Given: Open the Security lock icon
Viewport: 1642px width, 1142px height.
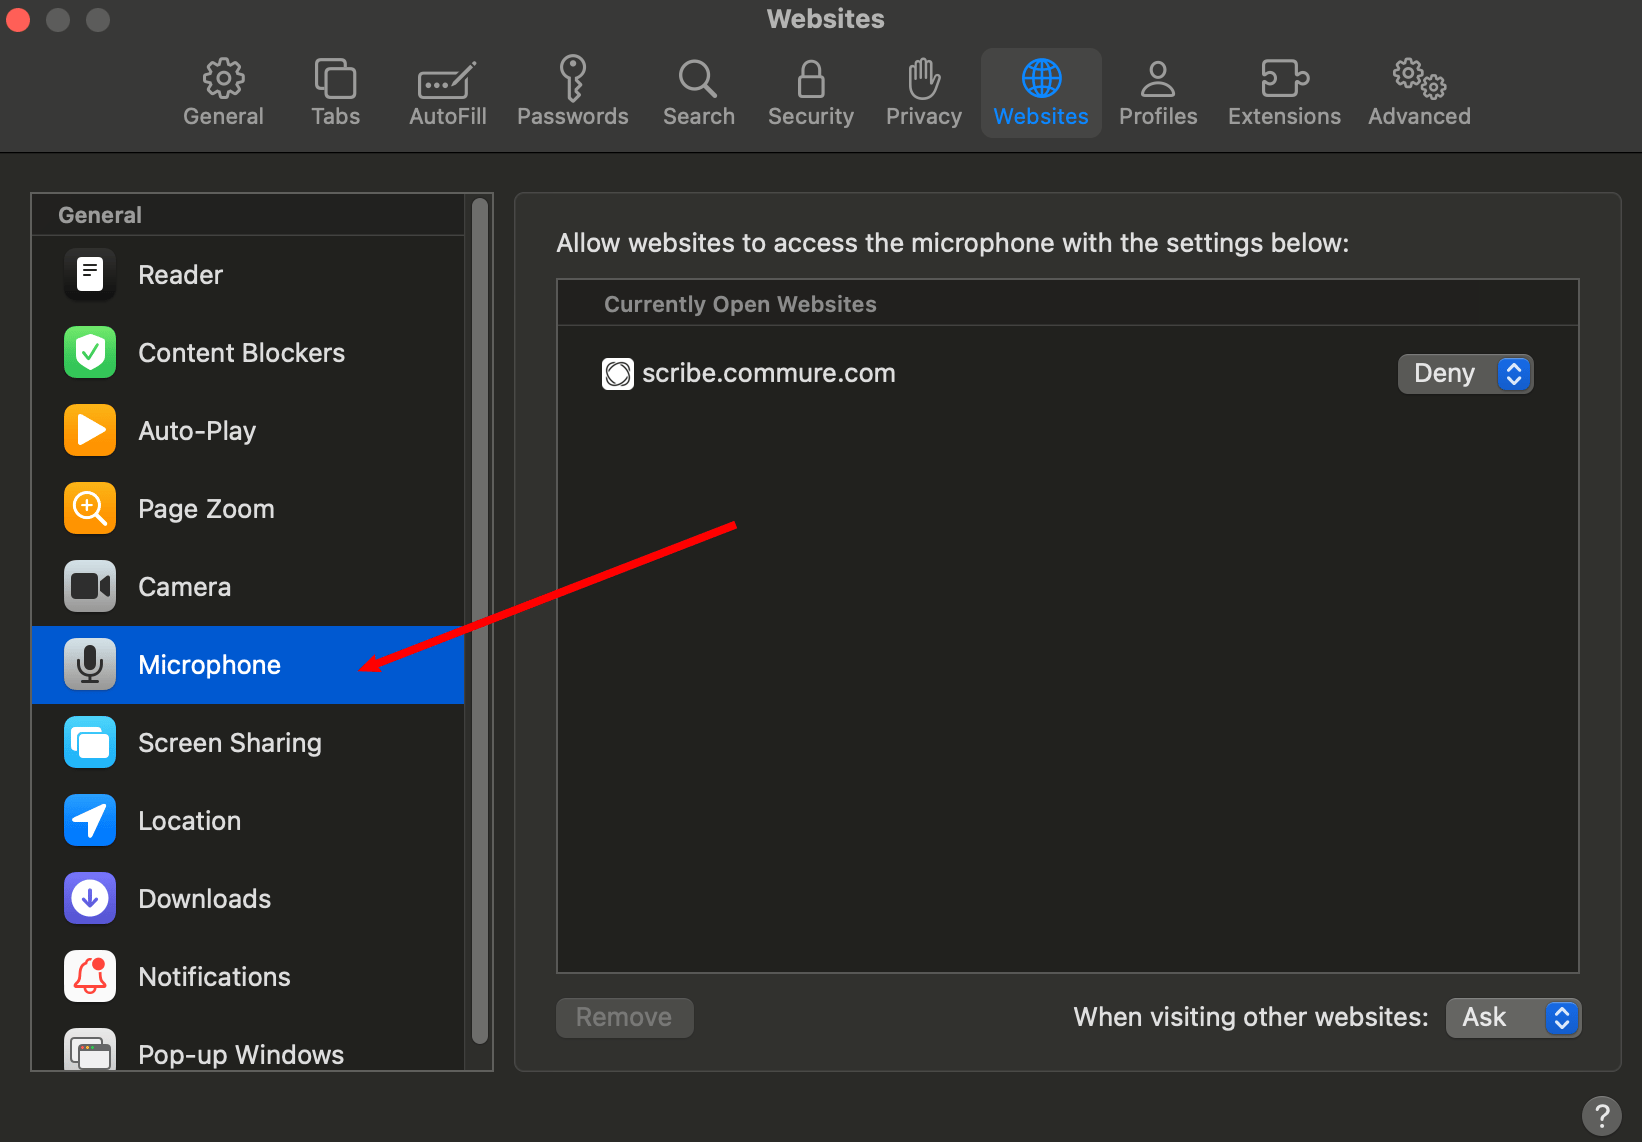Looking at the screenshot, I should tap(811, 78).
